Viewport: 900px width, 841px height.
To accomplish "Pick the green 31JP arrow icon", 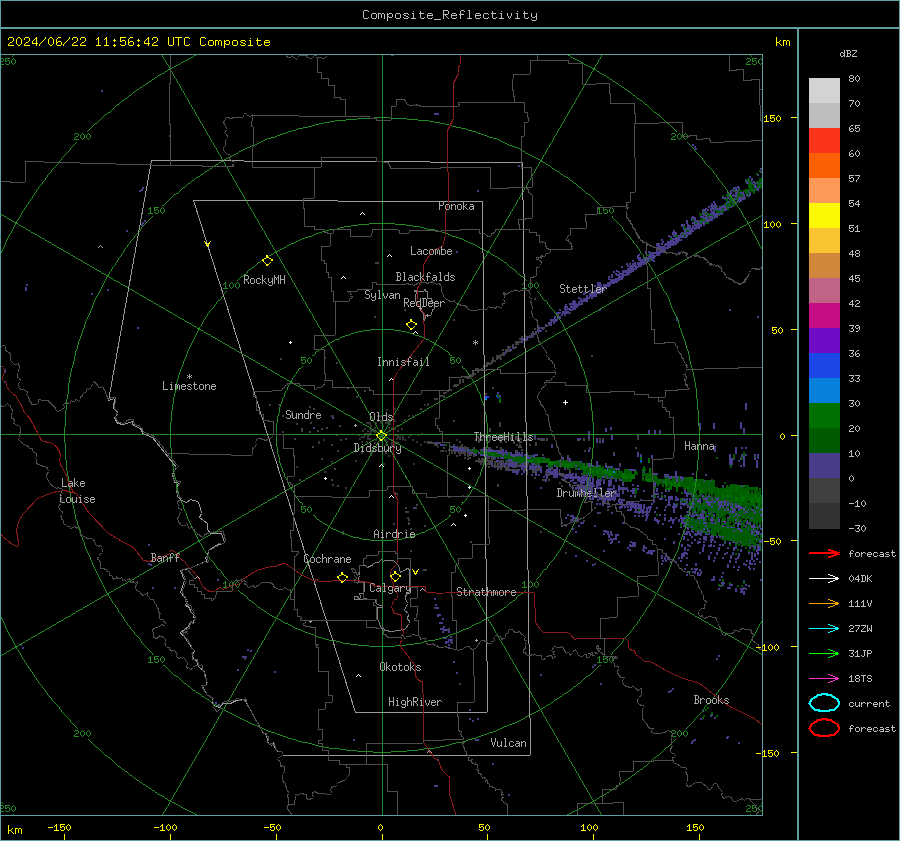I will tap(824, 653).
